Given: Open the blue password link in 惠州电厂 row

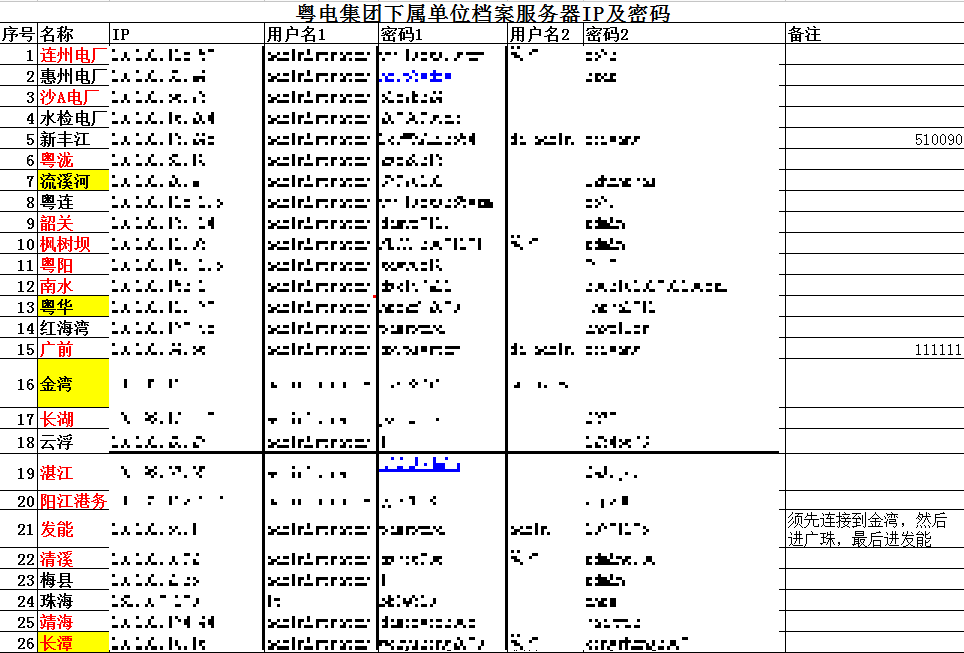Looking at the screenshot, I should 416,76.
